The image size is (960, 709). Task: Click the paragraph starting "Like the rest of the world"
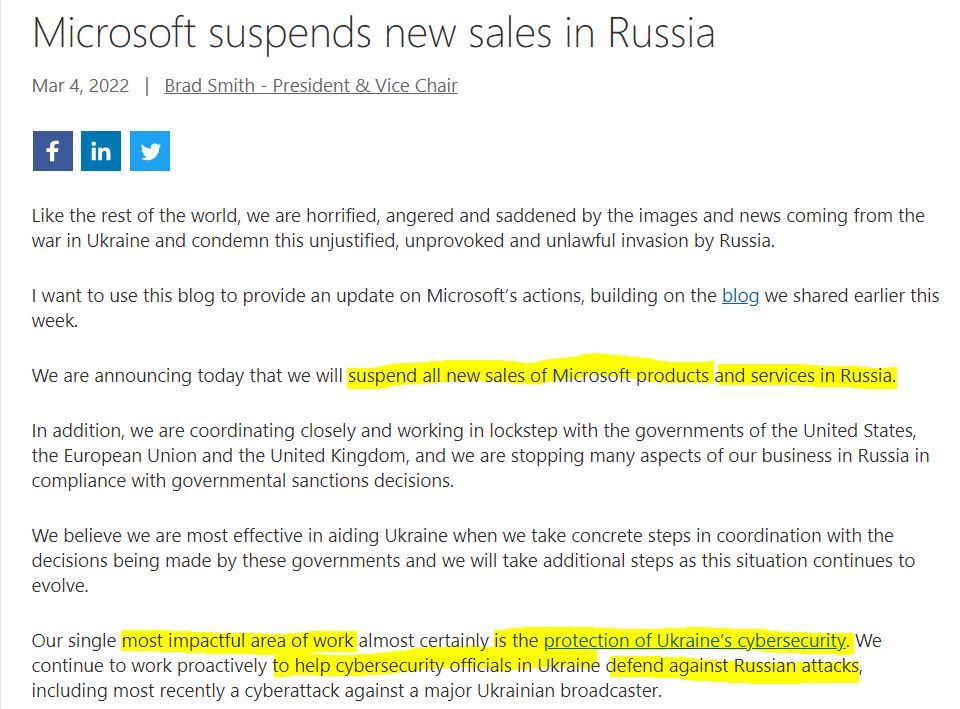coord(478,228)
